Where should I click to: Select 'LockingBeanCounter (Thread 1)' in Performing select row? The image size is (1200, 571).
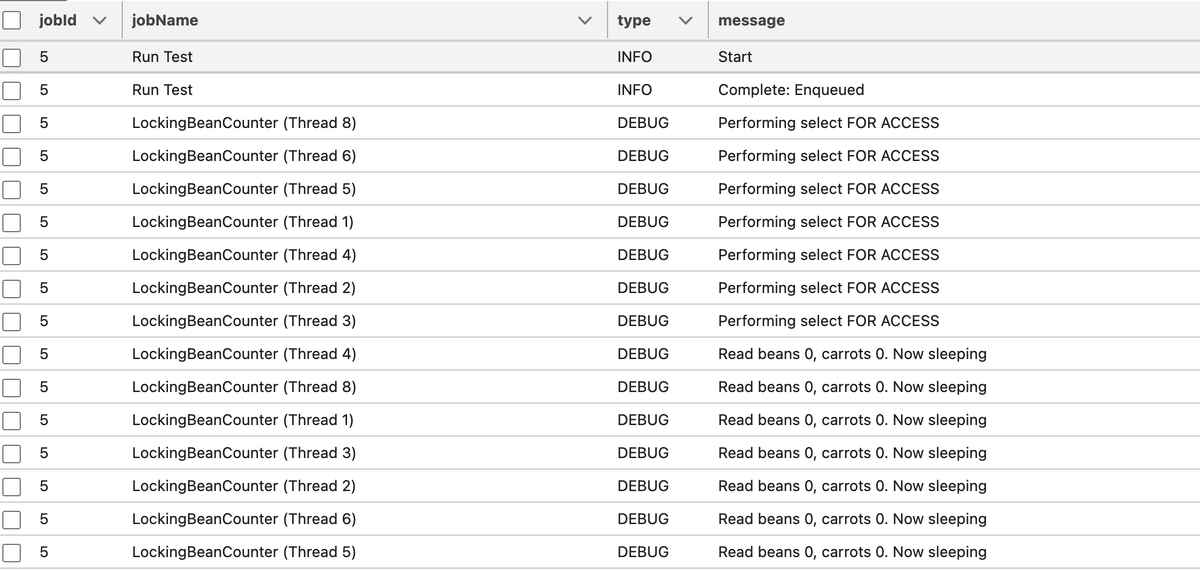pyautogui.click(x=243, y=222)
